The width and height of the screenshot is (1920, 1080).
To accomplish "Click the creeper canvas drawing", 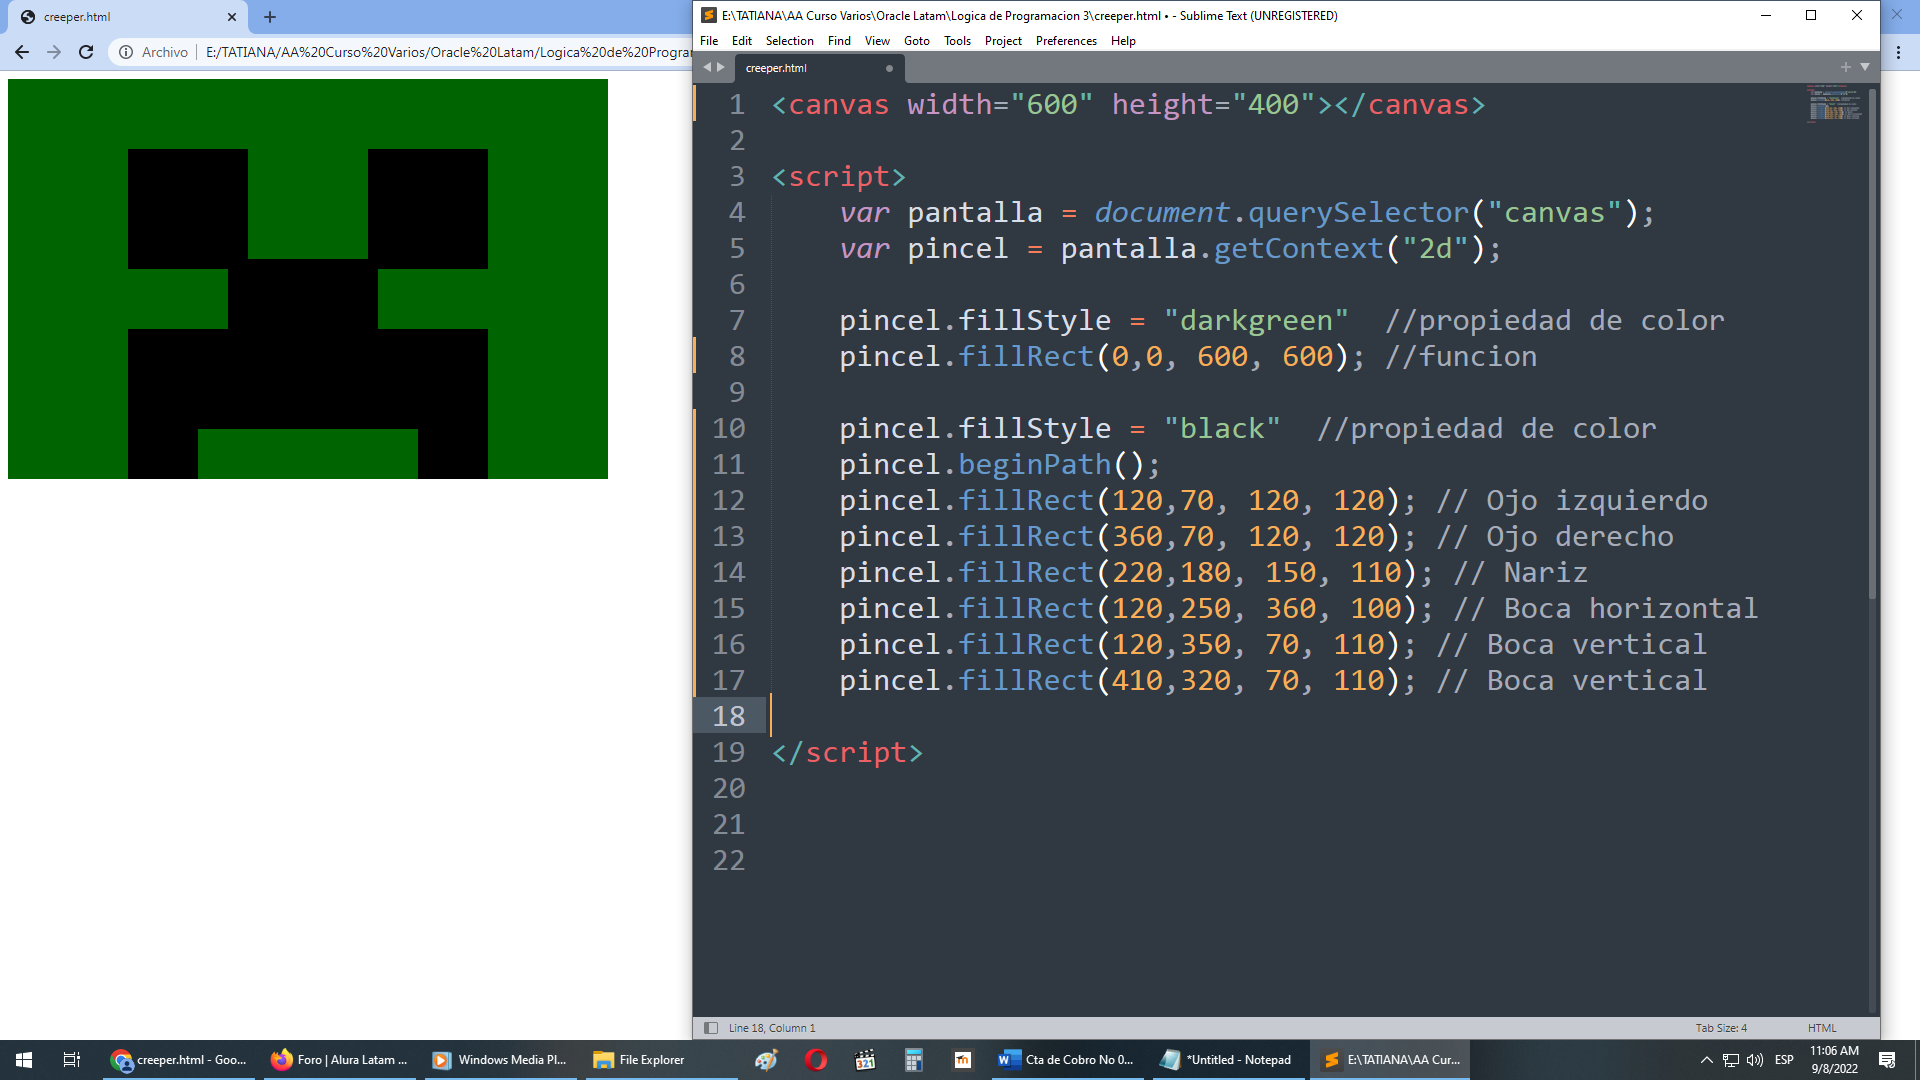I will (x=308, y=279).
